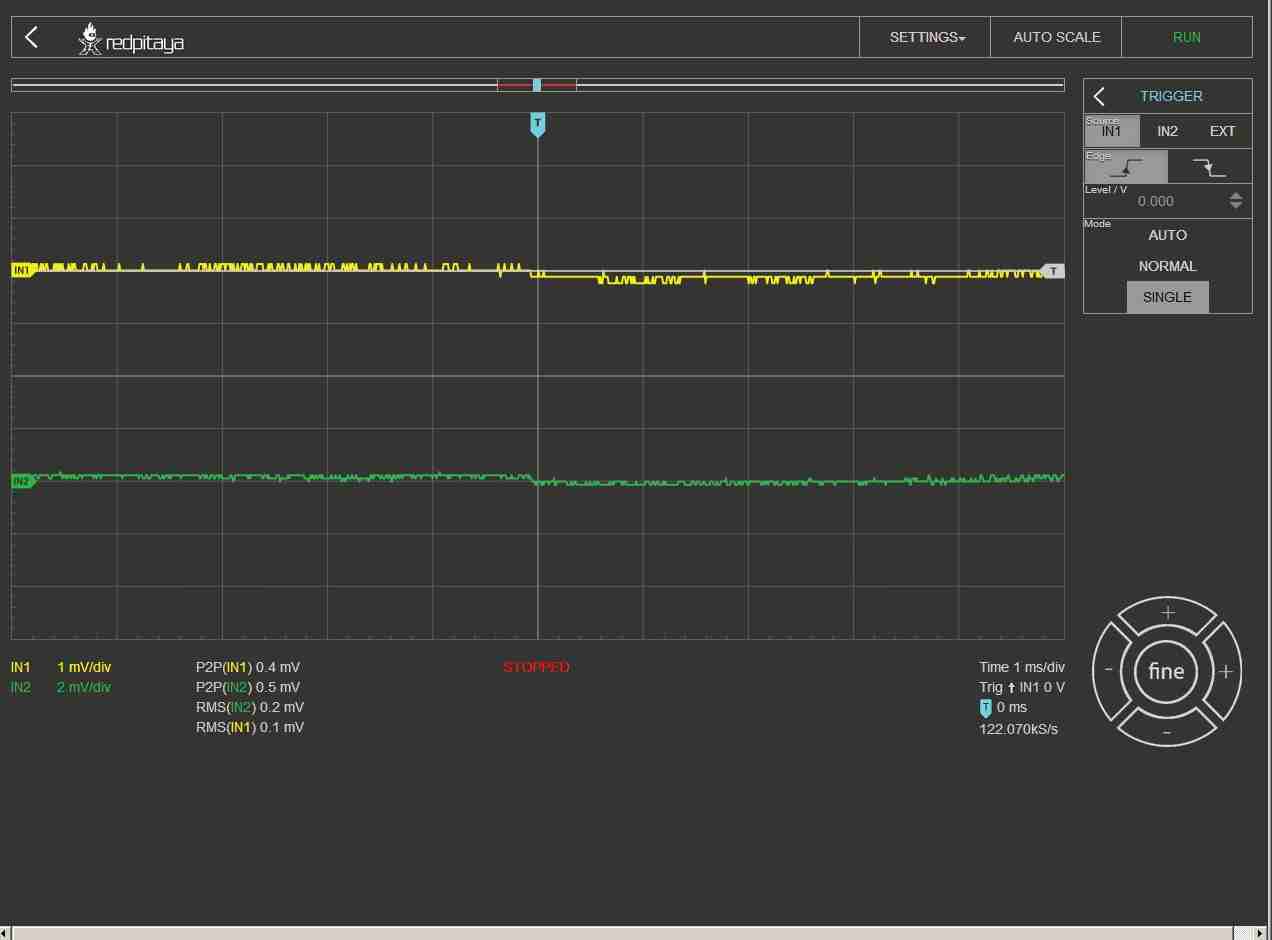Click the back arrow in top header
The height and width of the screenshot is (940, 1272).
32,37
